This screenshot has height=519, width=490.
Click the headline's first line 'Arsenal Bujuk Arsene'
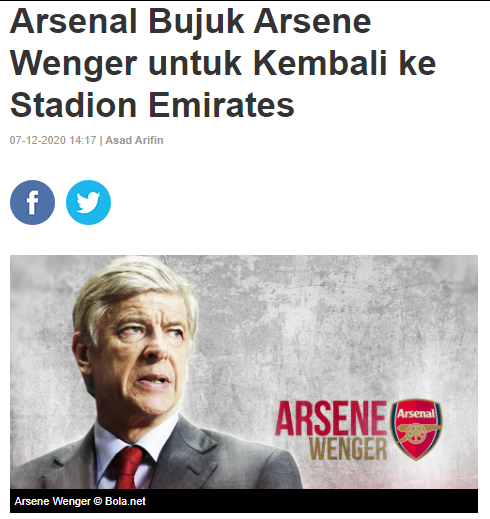pyautogui.click(x=191, y=22)
